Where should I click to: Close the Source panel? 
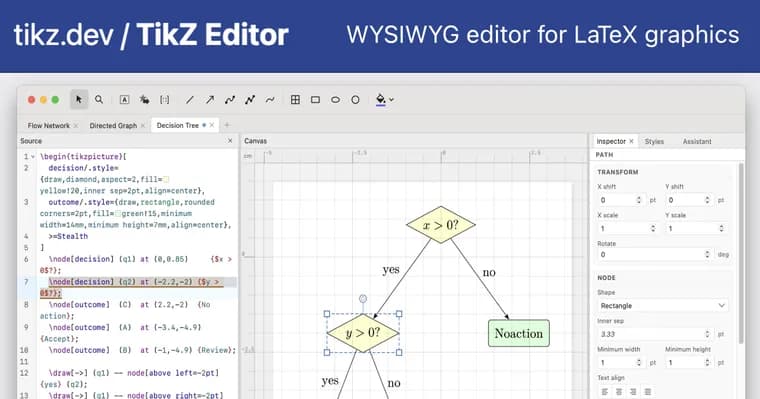pyautogui.click(x=230, y=141)
